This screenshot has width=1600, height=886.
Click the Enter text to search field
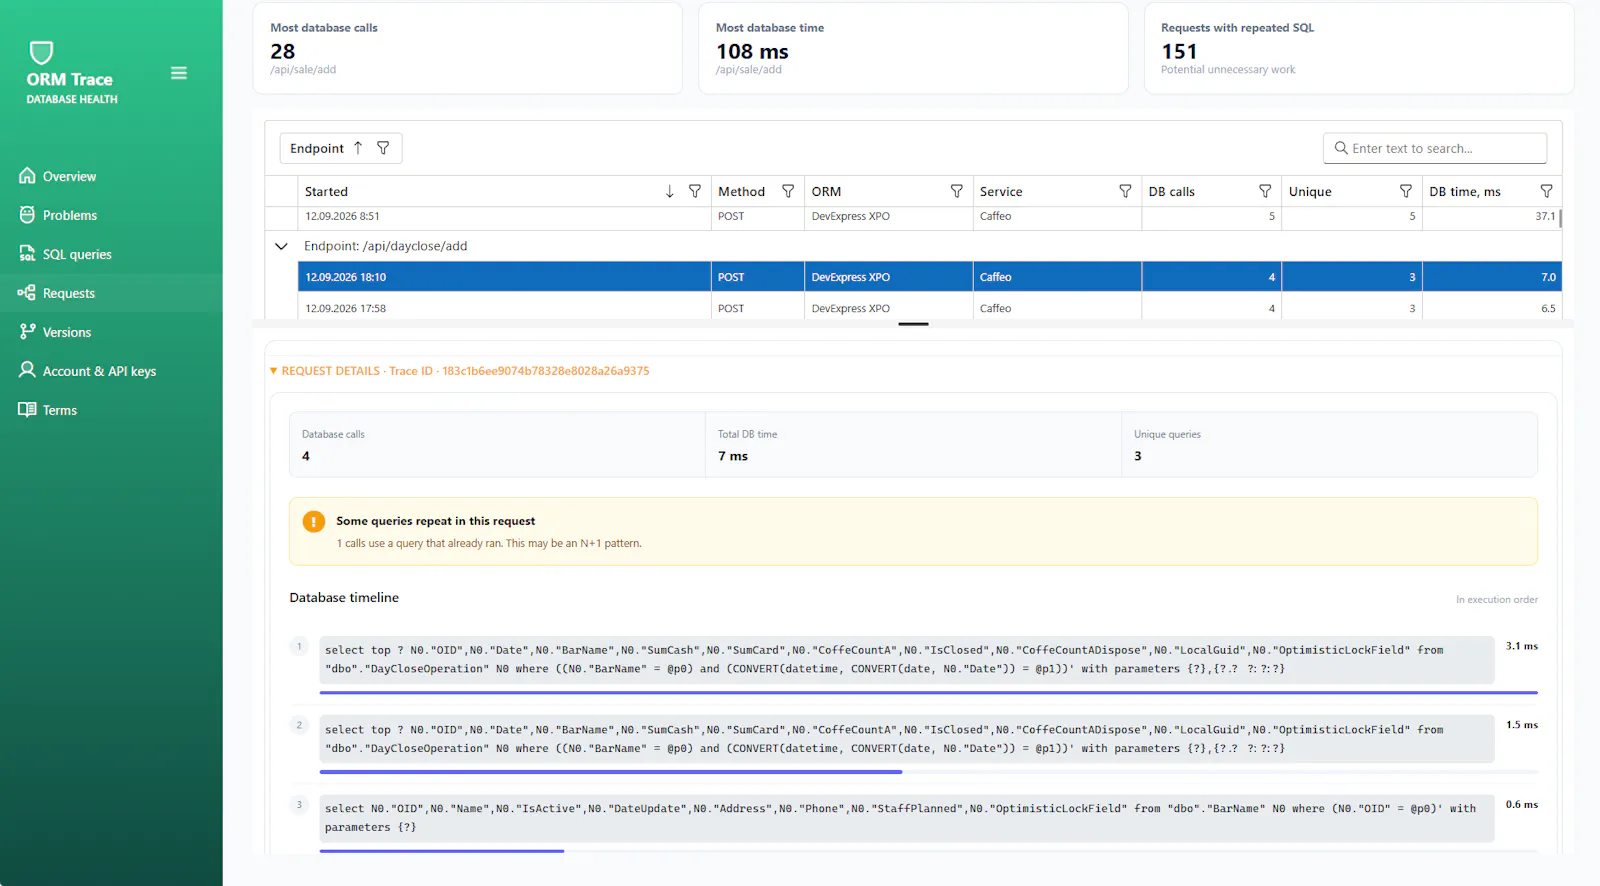[x=1435, y=148]
